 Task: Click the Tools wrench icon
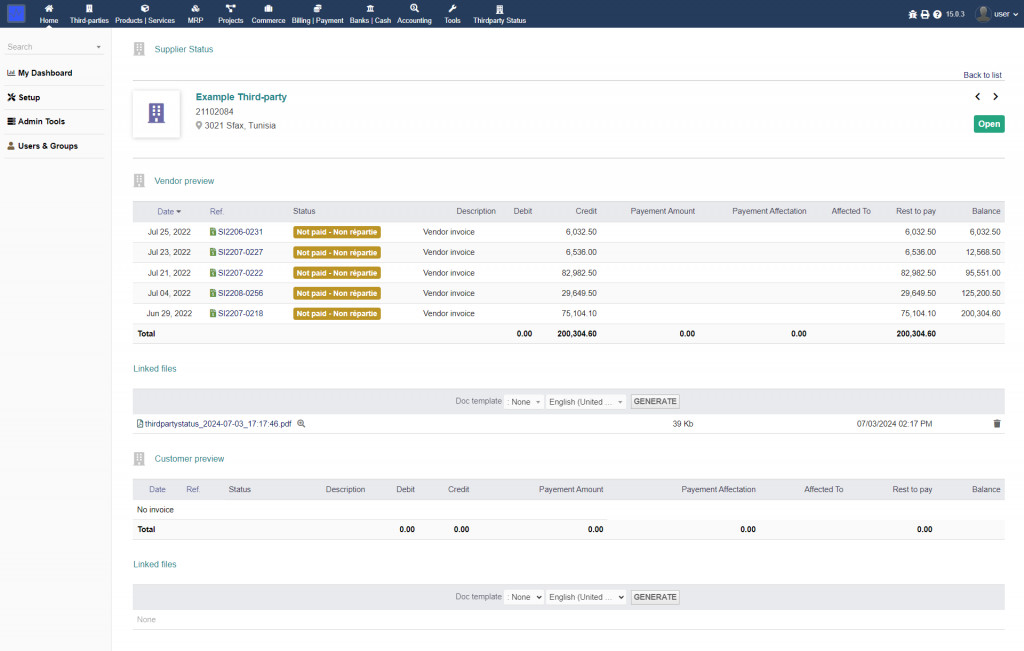click(452, 9)
